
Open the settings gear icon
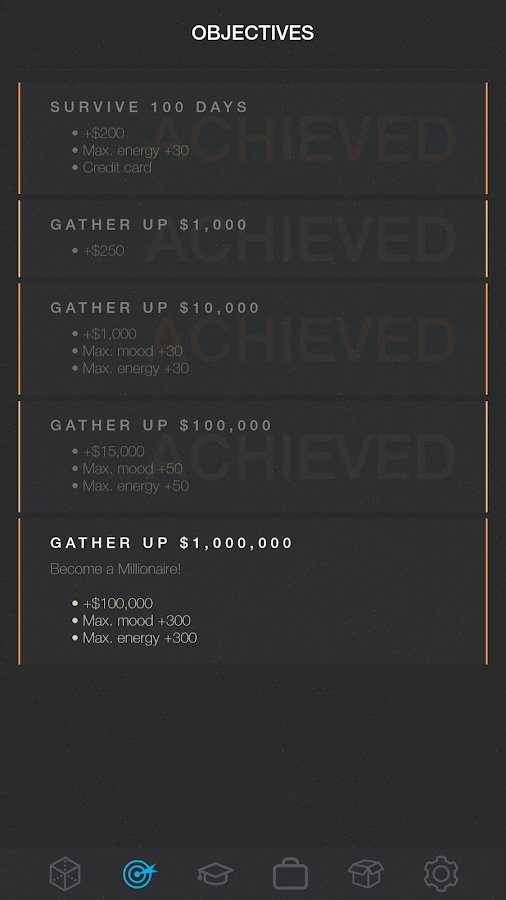click(441, 874)
